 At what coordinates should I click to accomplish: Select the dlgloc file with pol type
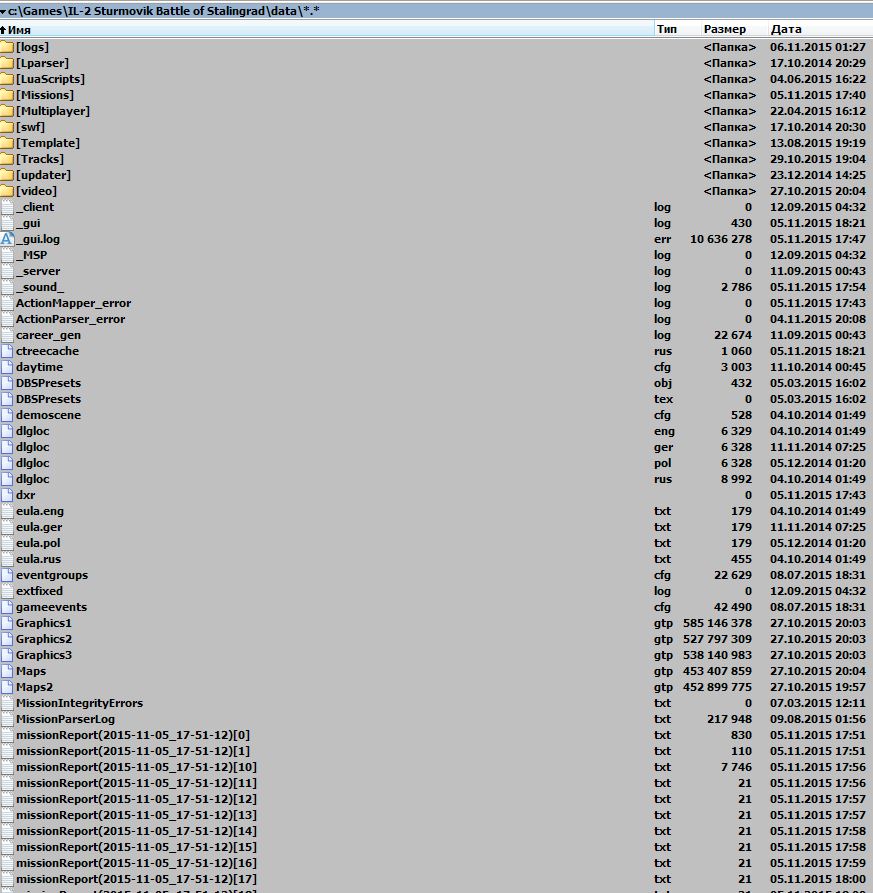32,463
